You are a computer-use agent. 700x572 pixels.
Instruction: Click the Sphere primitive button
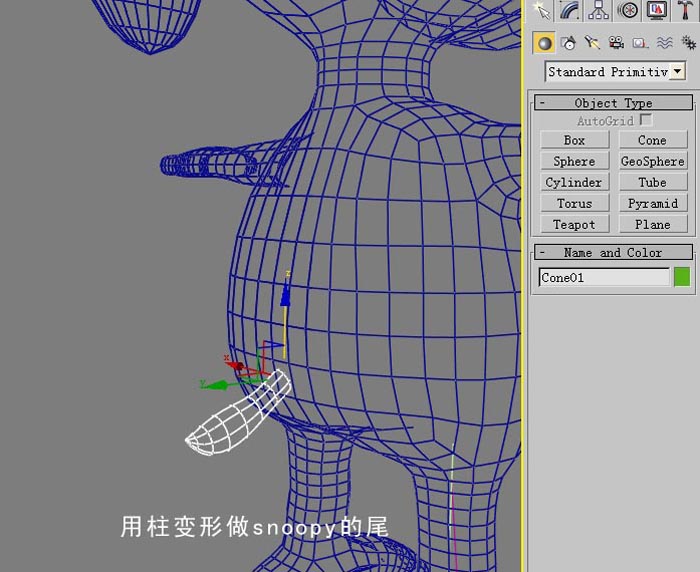pos(575,161)
